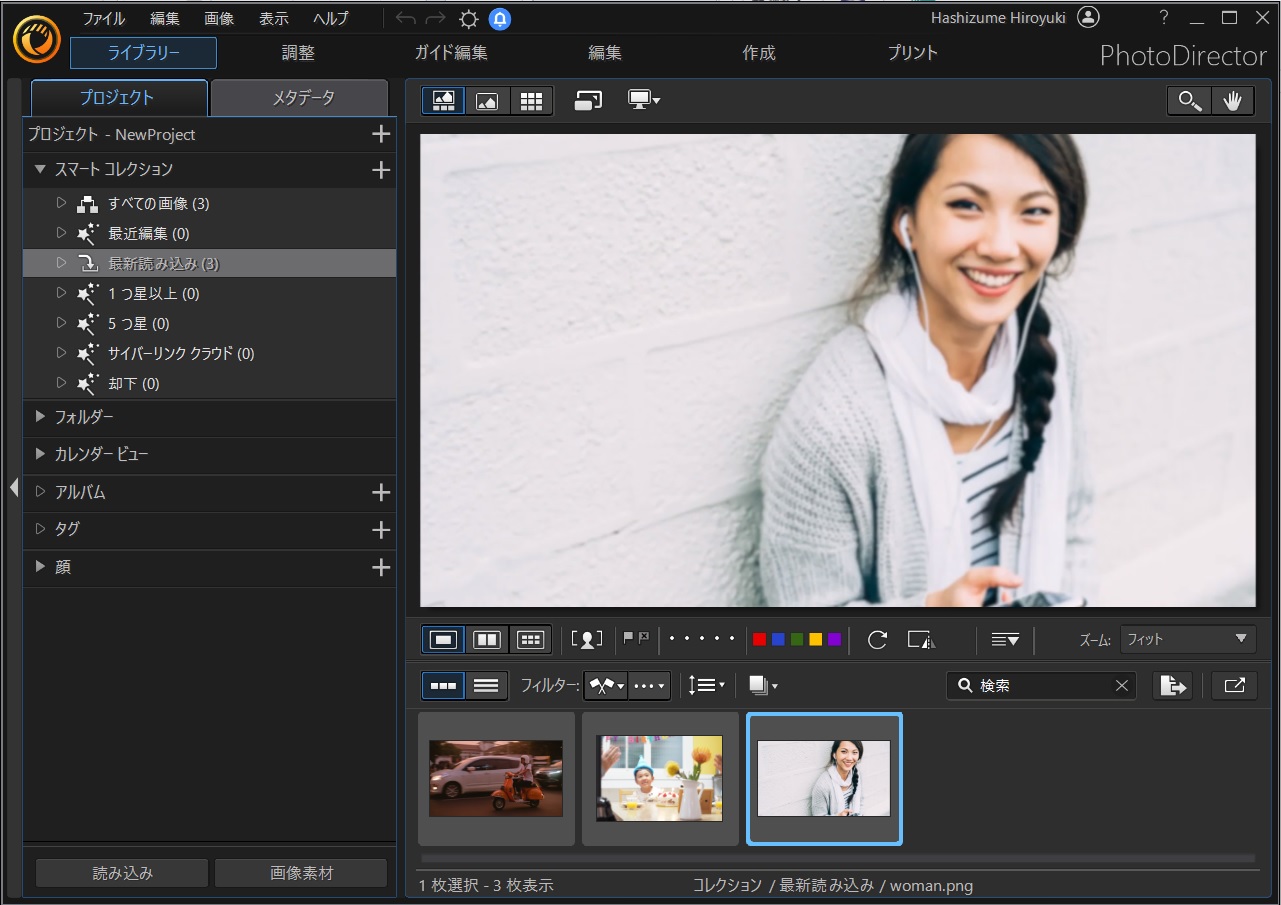
Task: Click the share externally icon
Action: pos(1234,685)
